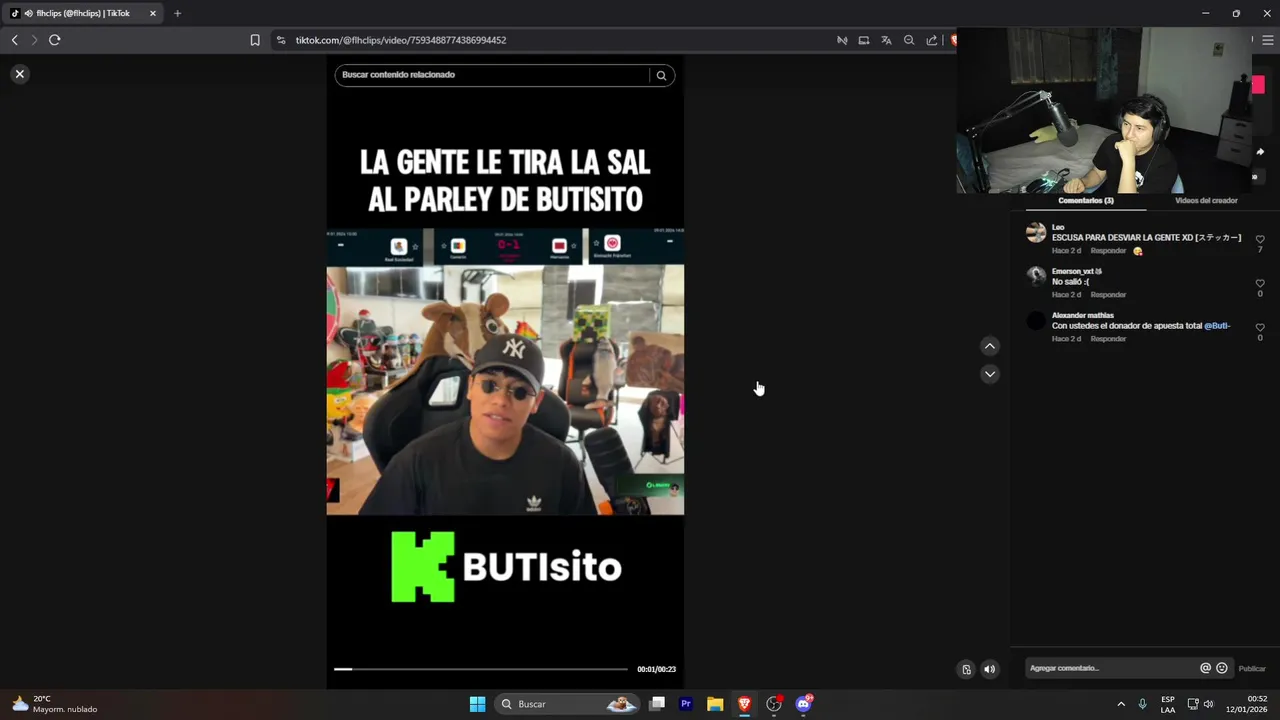1280x720 pixels.
Task: Like Alexander mathias's comment with the heart
Action: pyautogui.click(x=1260, y=328)
